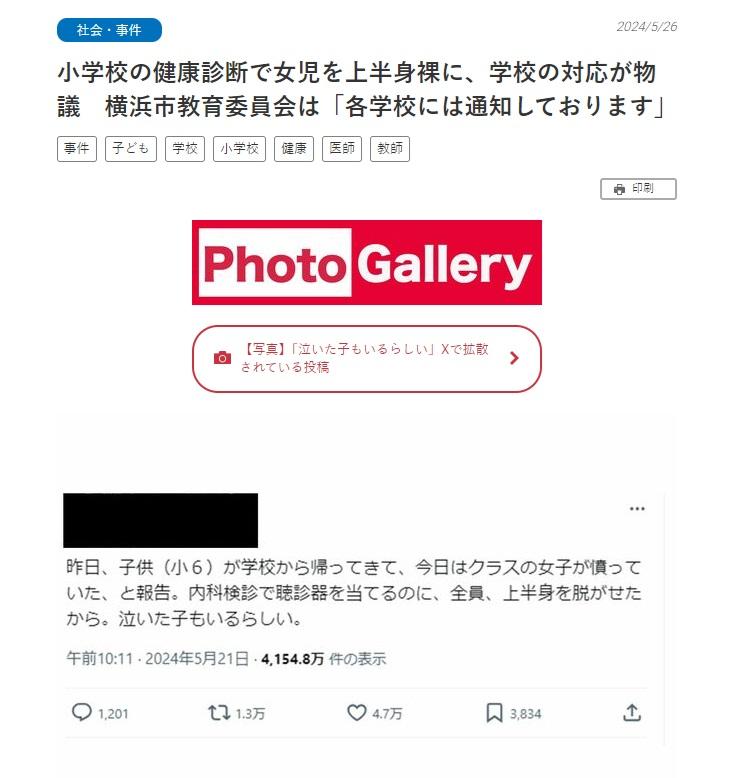Bookmark the post with bookmark icon
Viewport: 733px width, 778px height.
[x=494, y=713]
